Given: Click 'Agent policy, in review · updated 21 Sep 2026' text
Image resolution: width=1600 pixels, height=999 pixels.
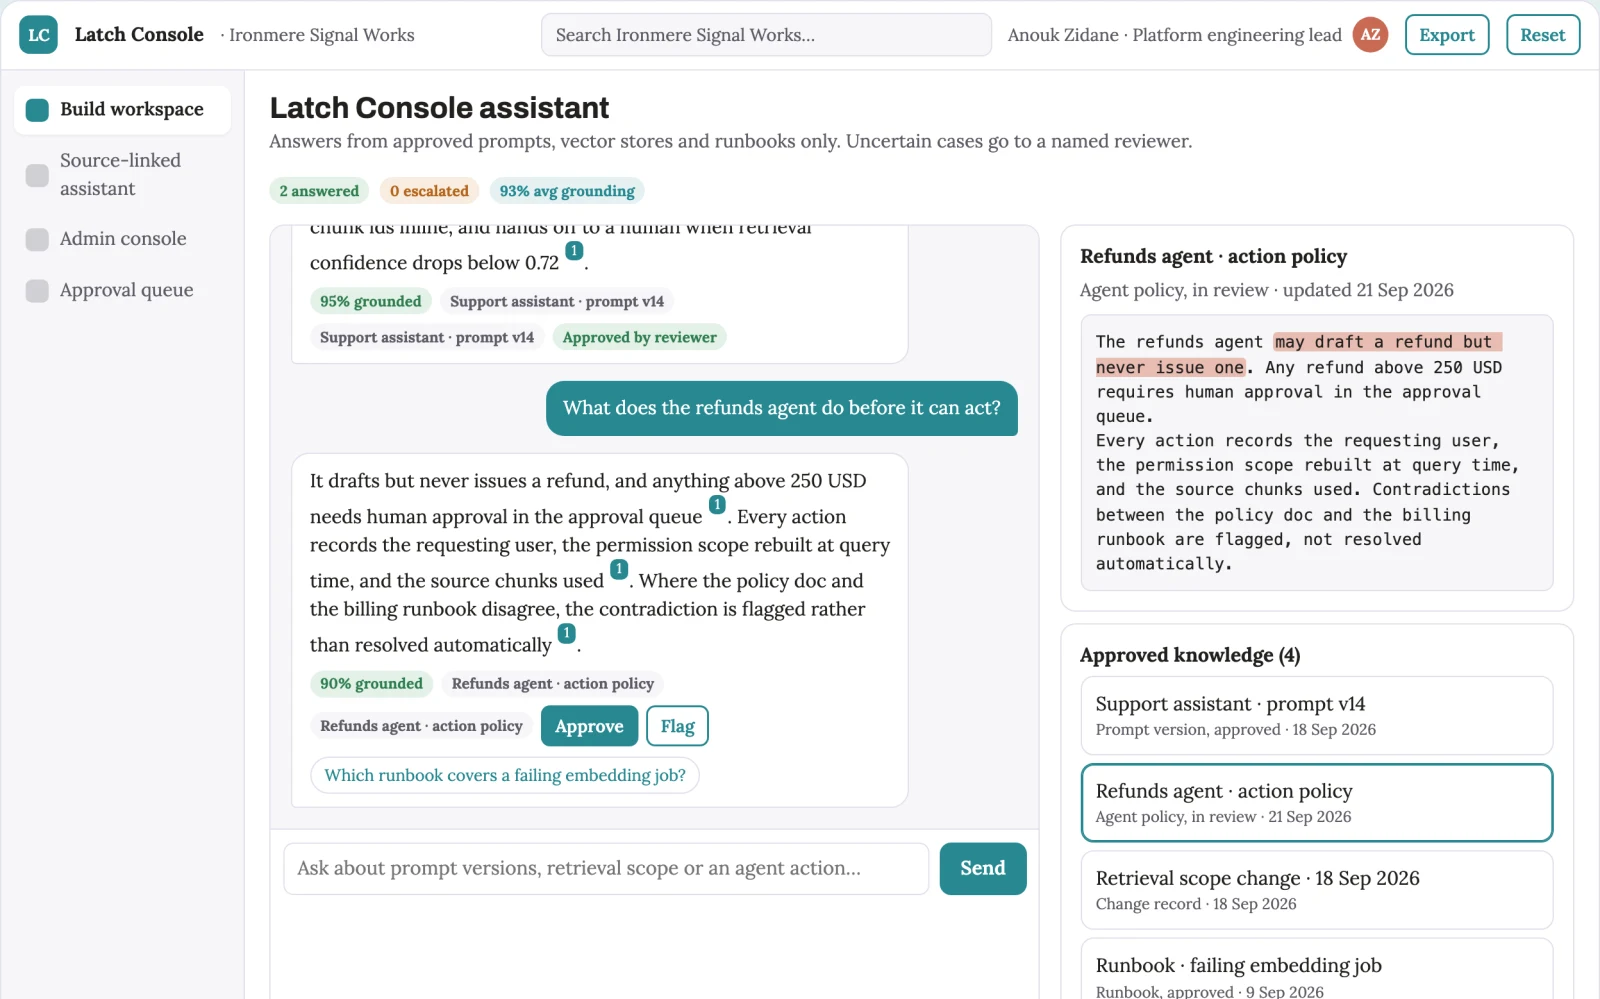Looking at the screenshot, I should (x=1267, y=290).
